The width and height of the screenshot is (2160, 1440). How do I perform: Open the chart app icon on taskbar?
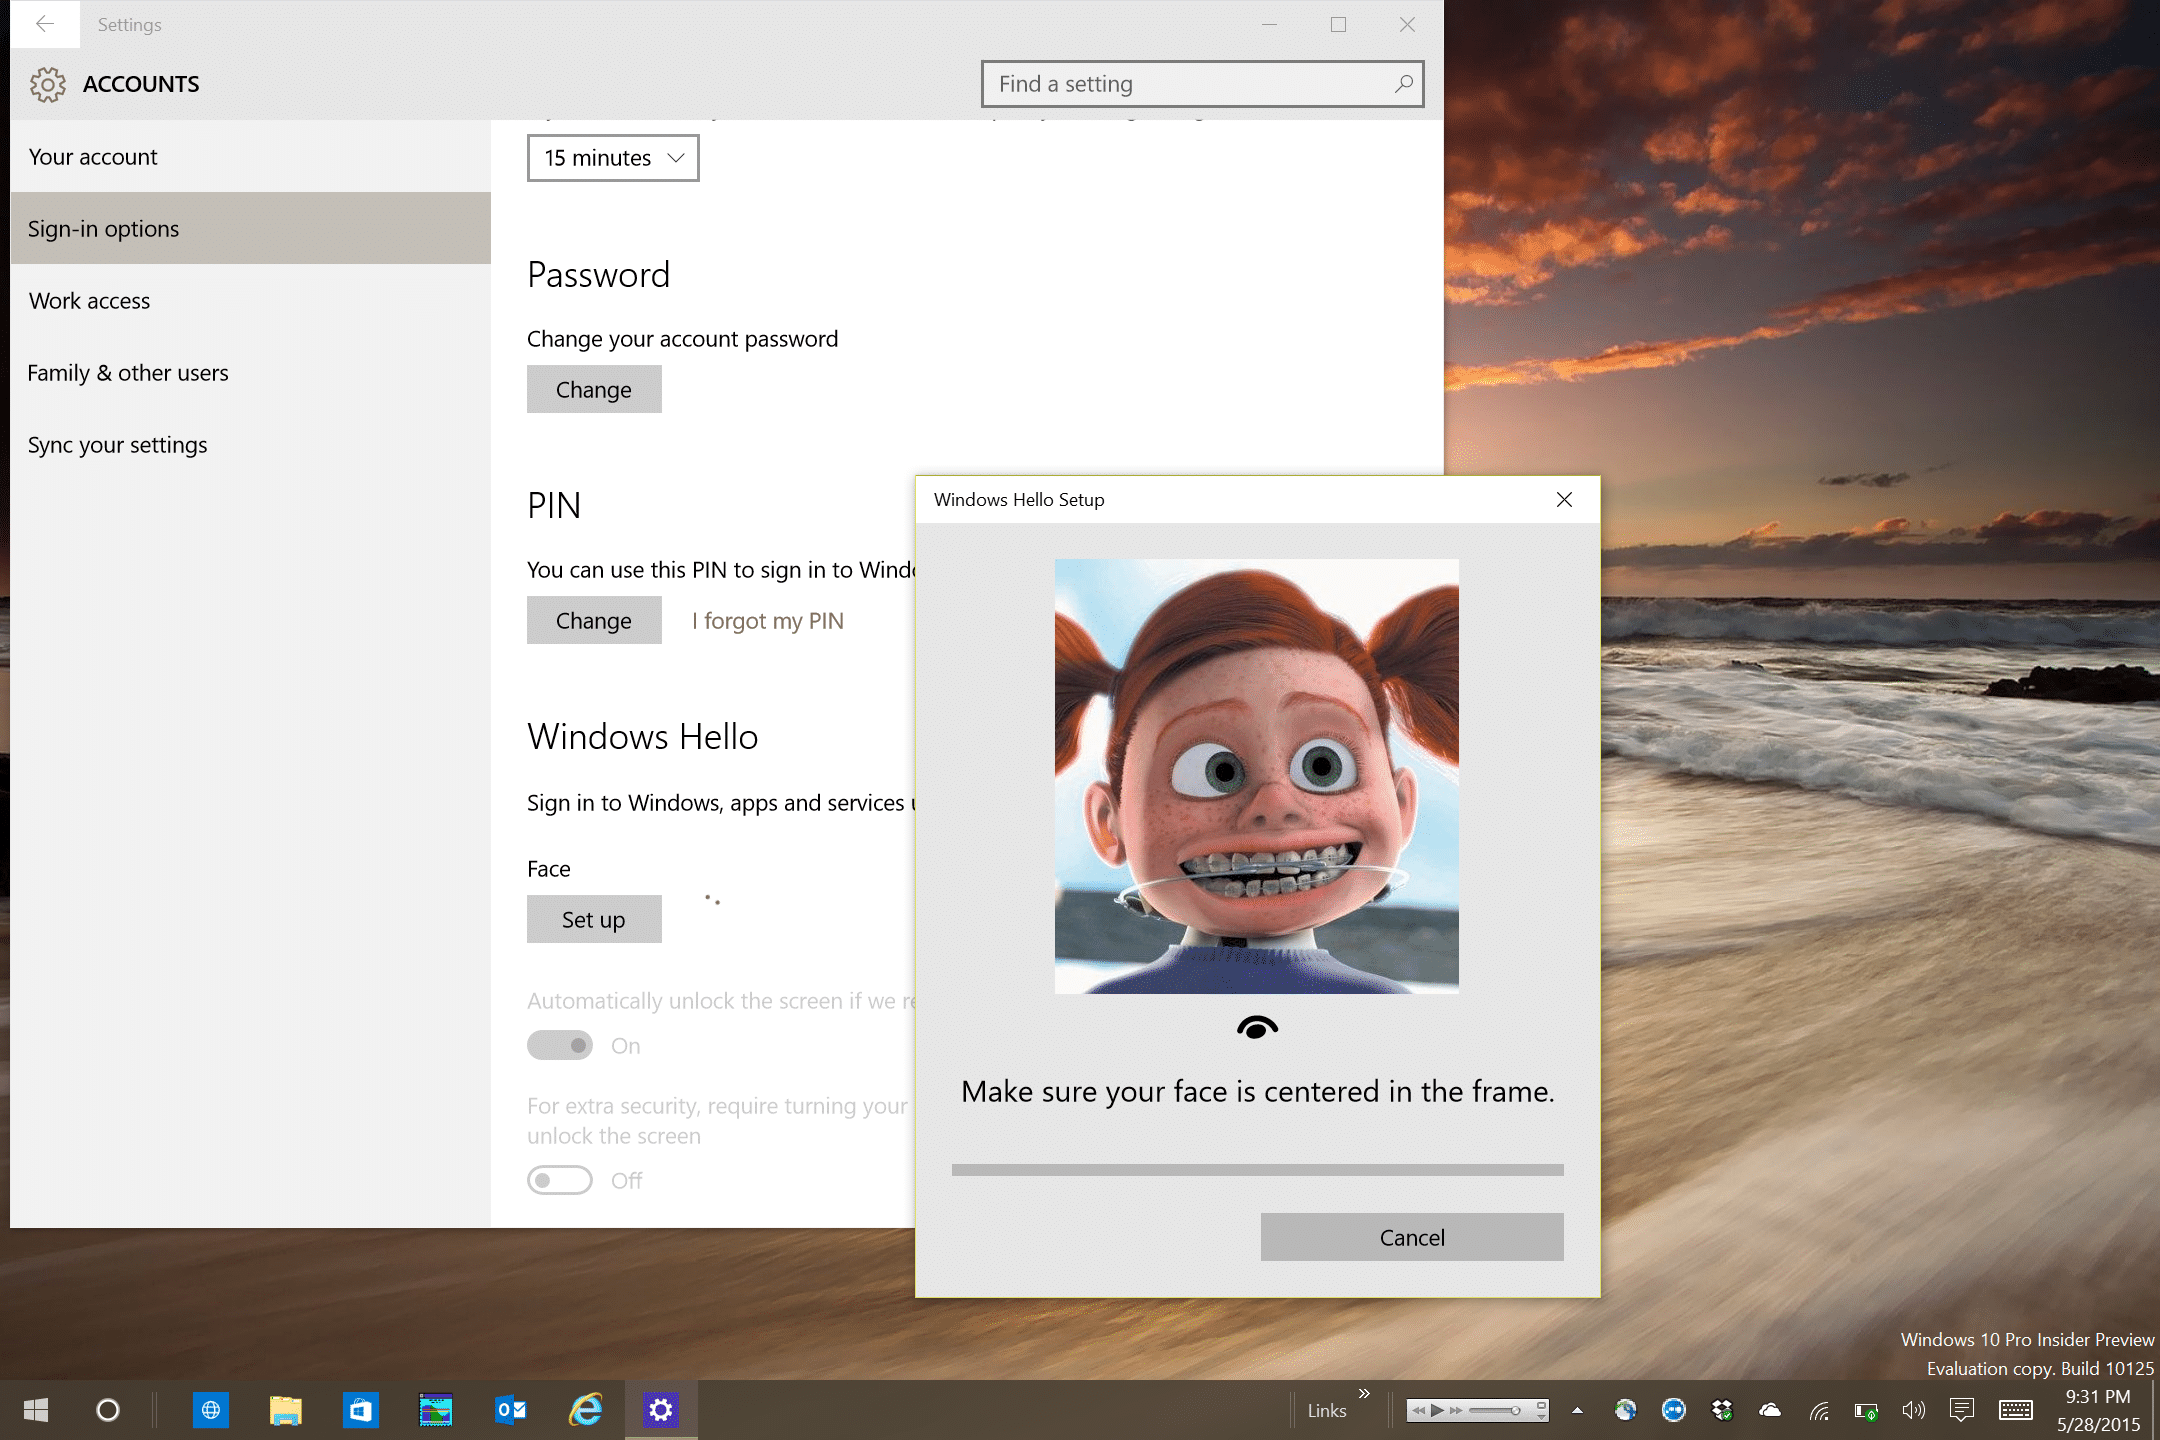(436, 1410)
